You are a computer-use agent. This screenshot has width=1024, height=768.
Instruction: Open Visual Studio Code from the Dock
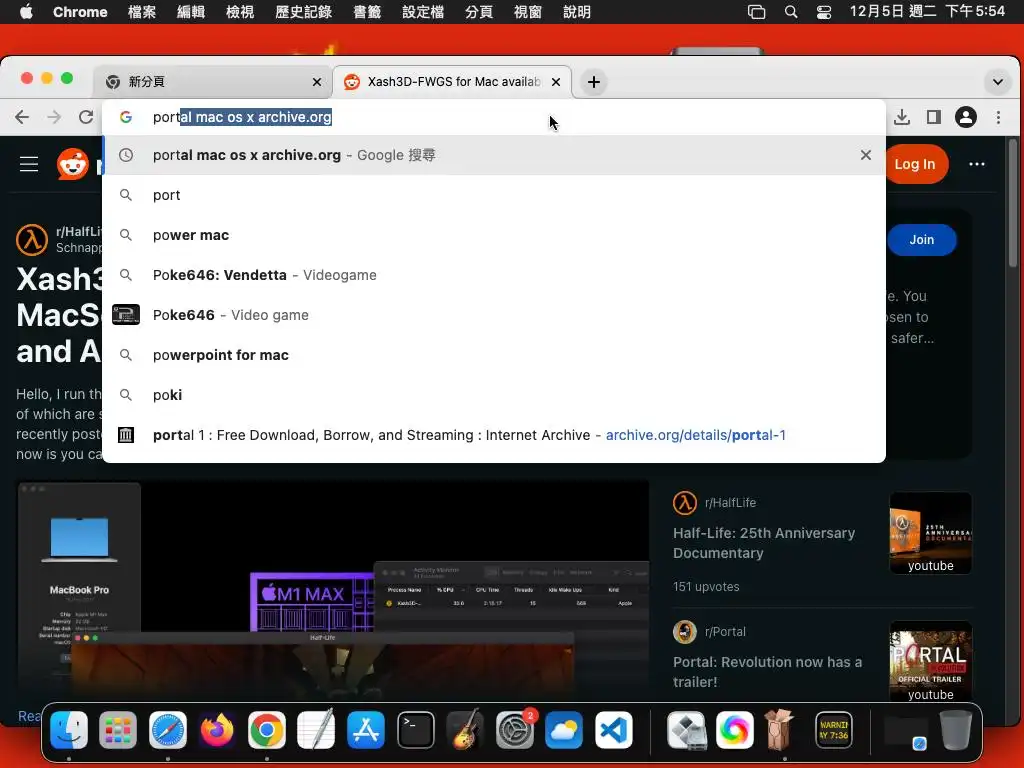click(613, 730)
